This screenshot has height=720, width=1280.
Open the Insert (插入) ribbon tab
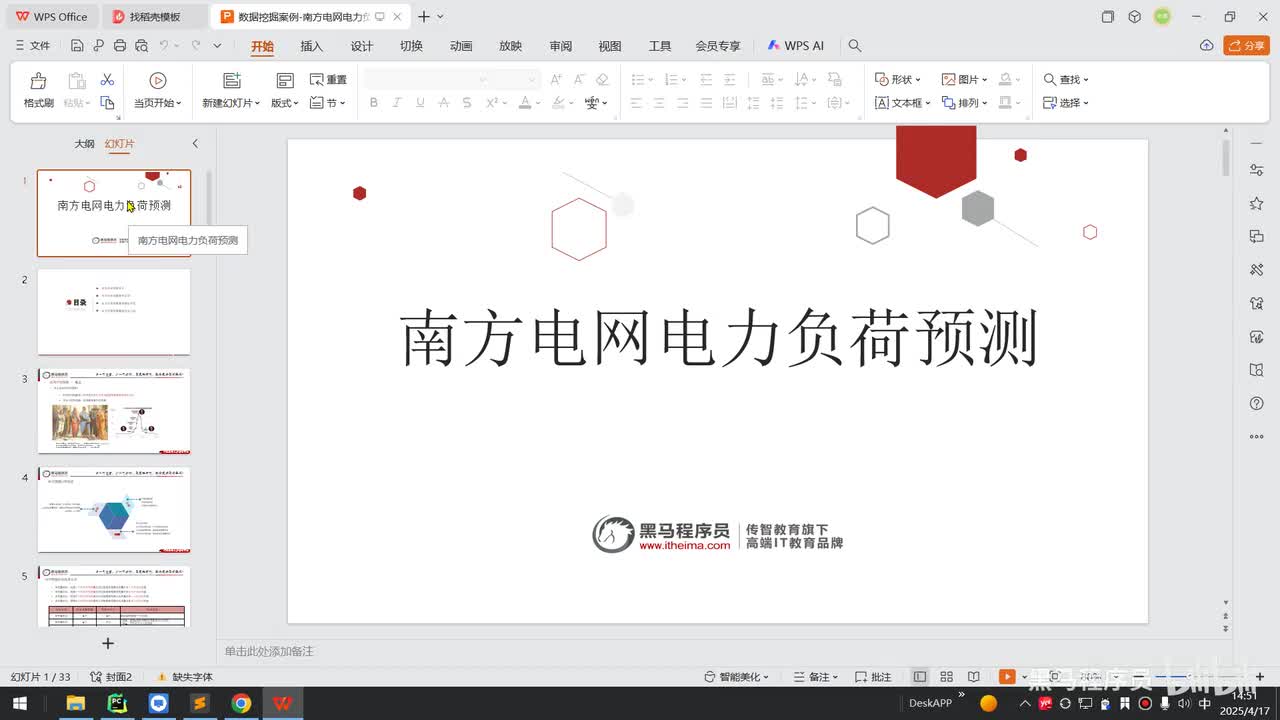(x=312, y=46)
